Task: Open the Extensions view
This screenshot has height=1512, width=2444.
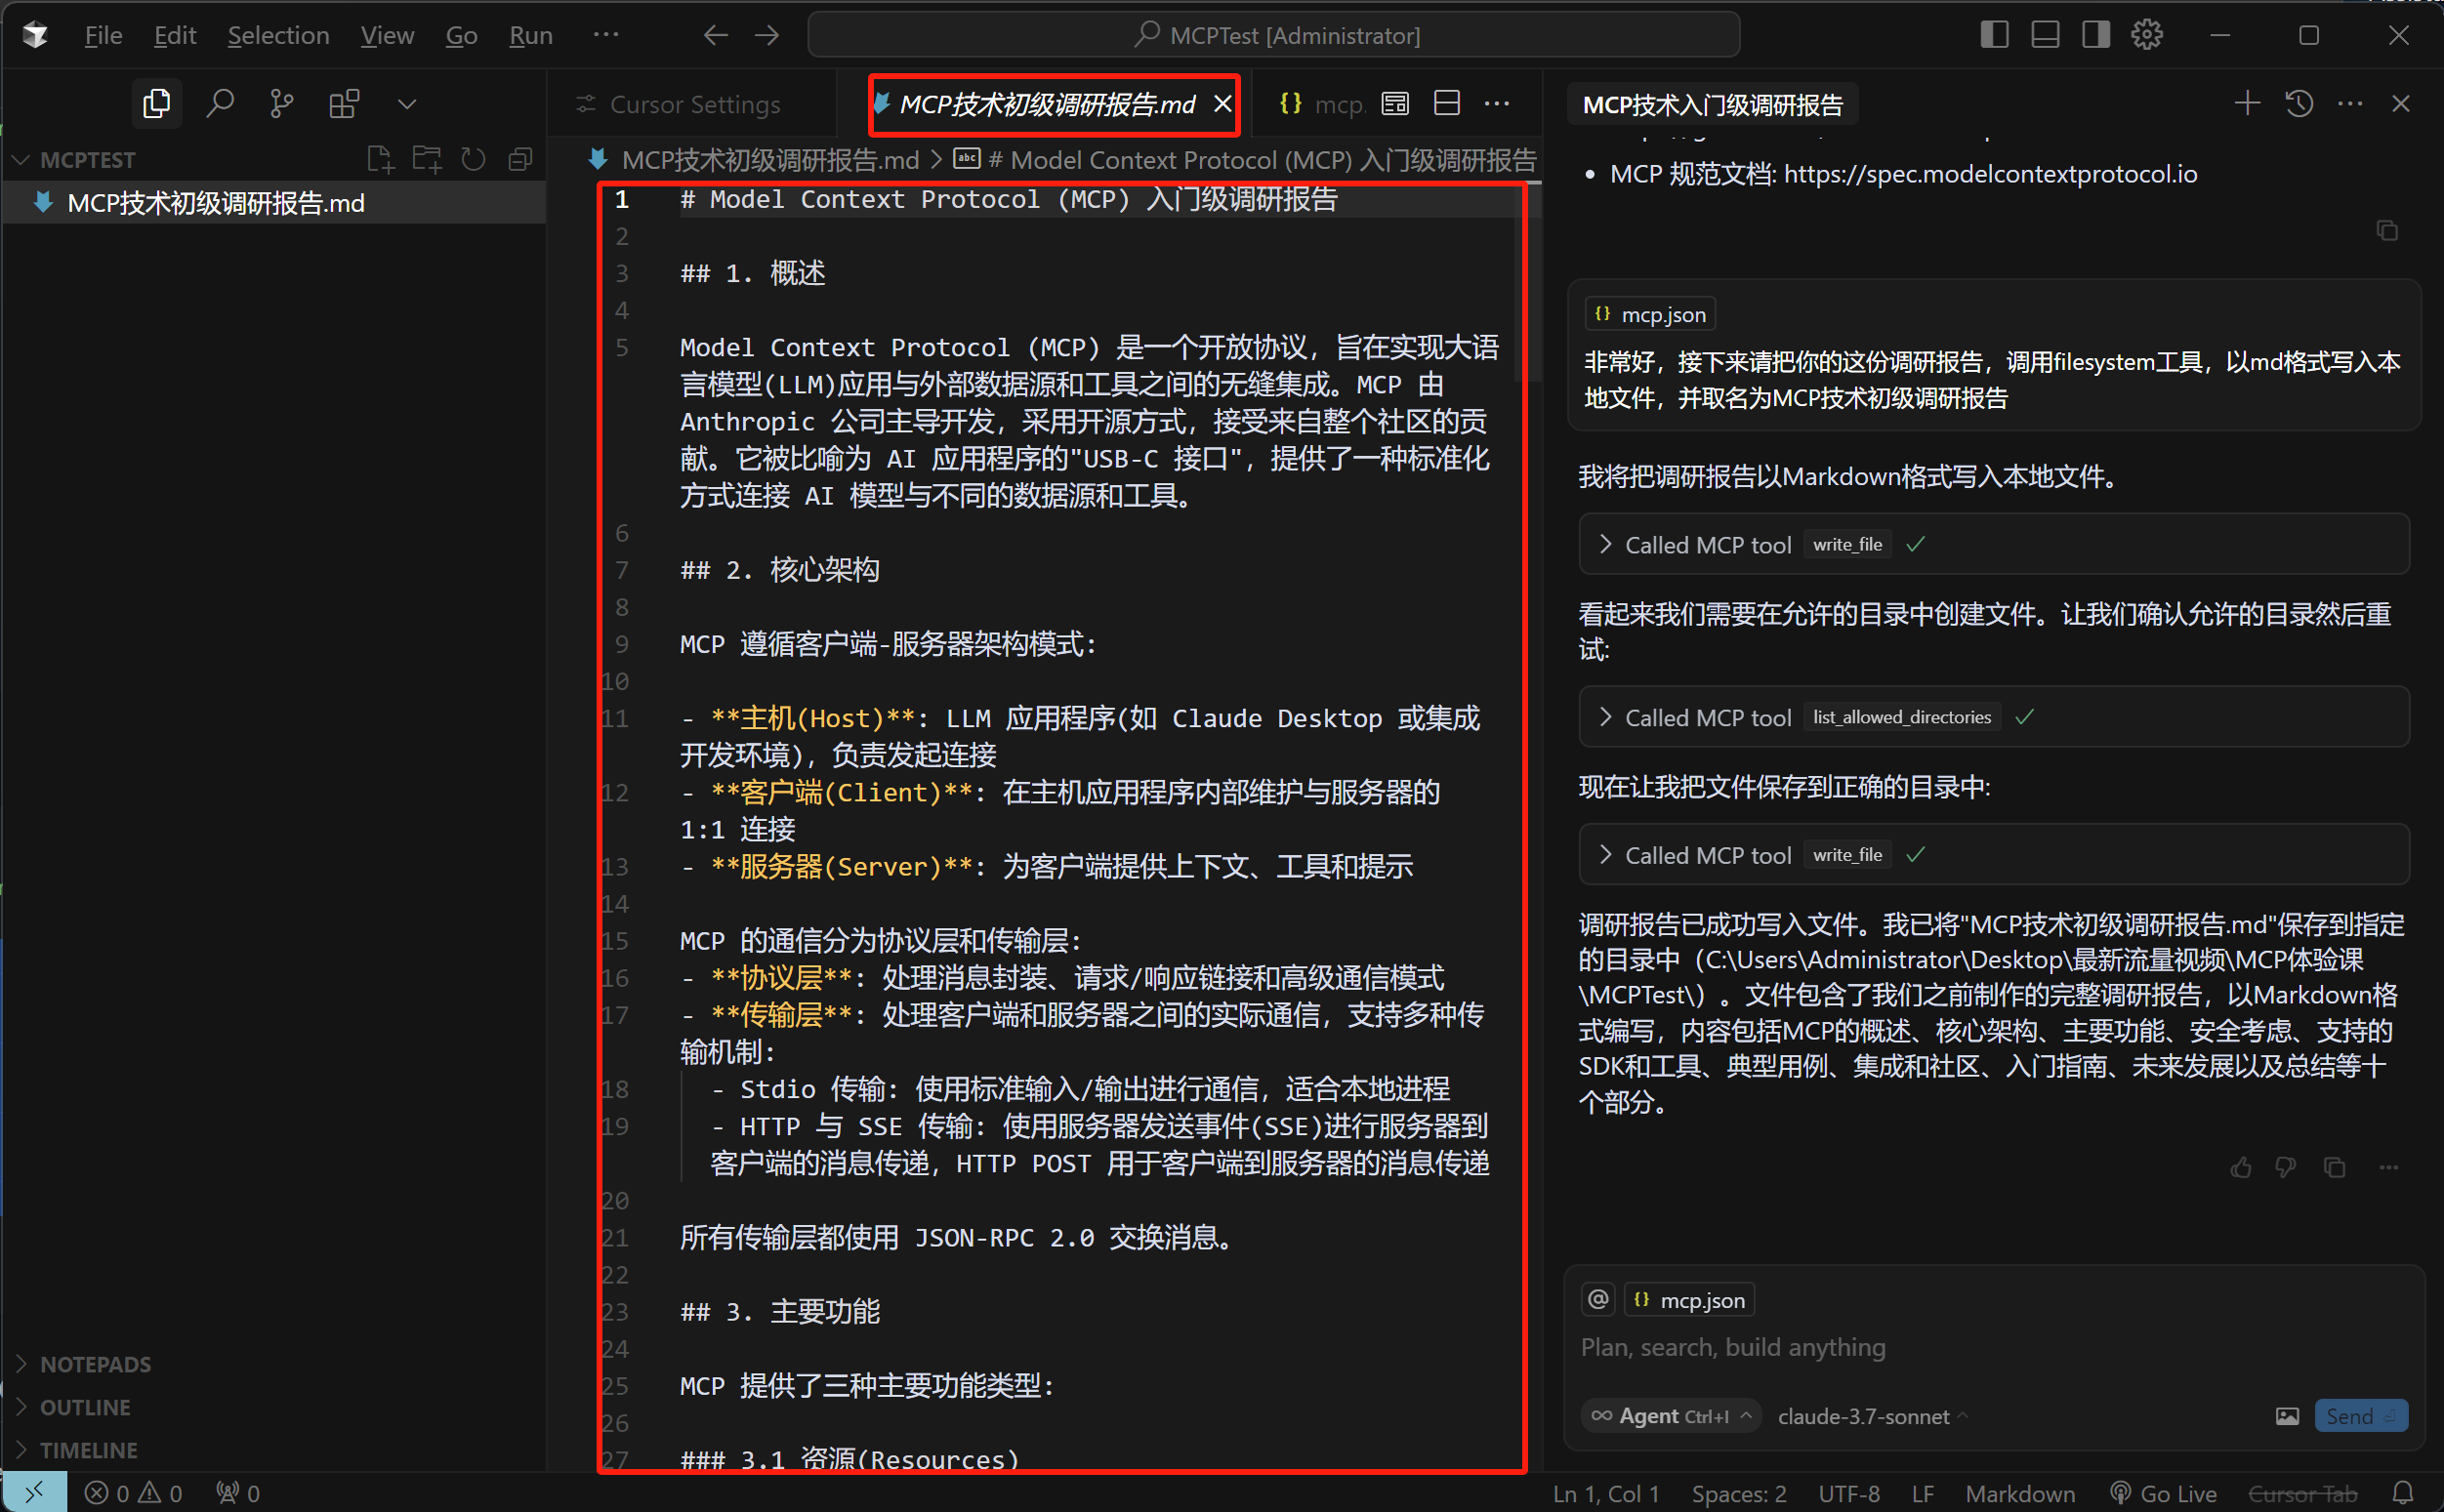Action: click(x=344, y=104)
